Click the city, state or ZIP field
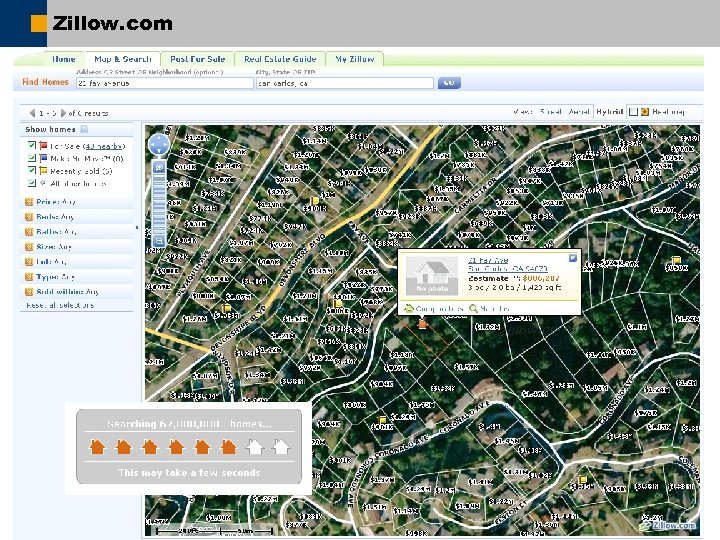 (x=345, y=83)
